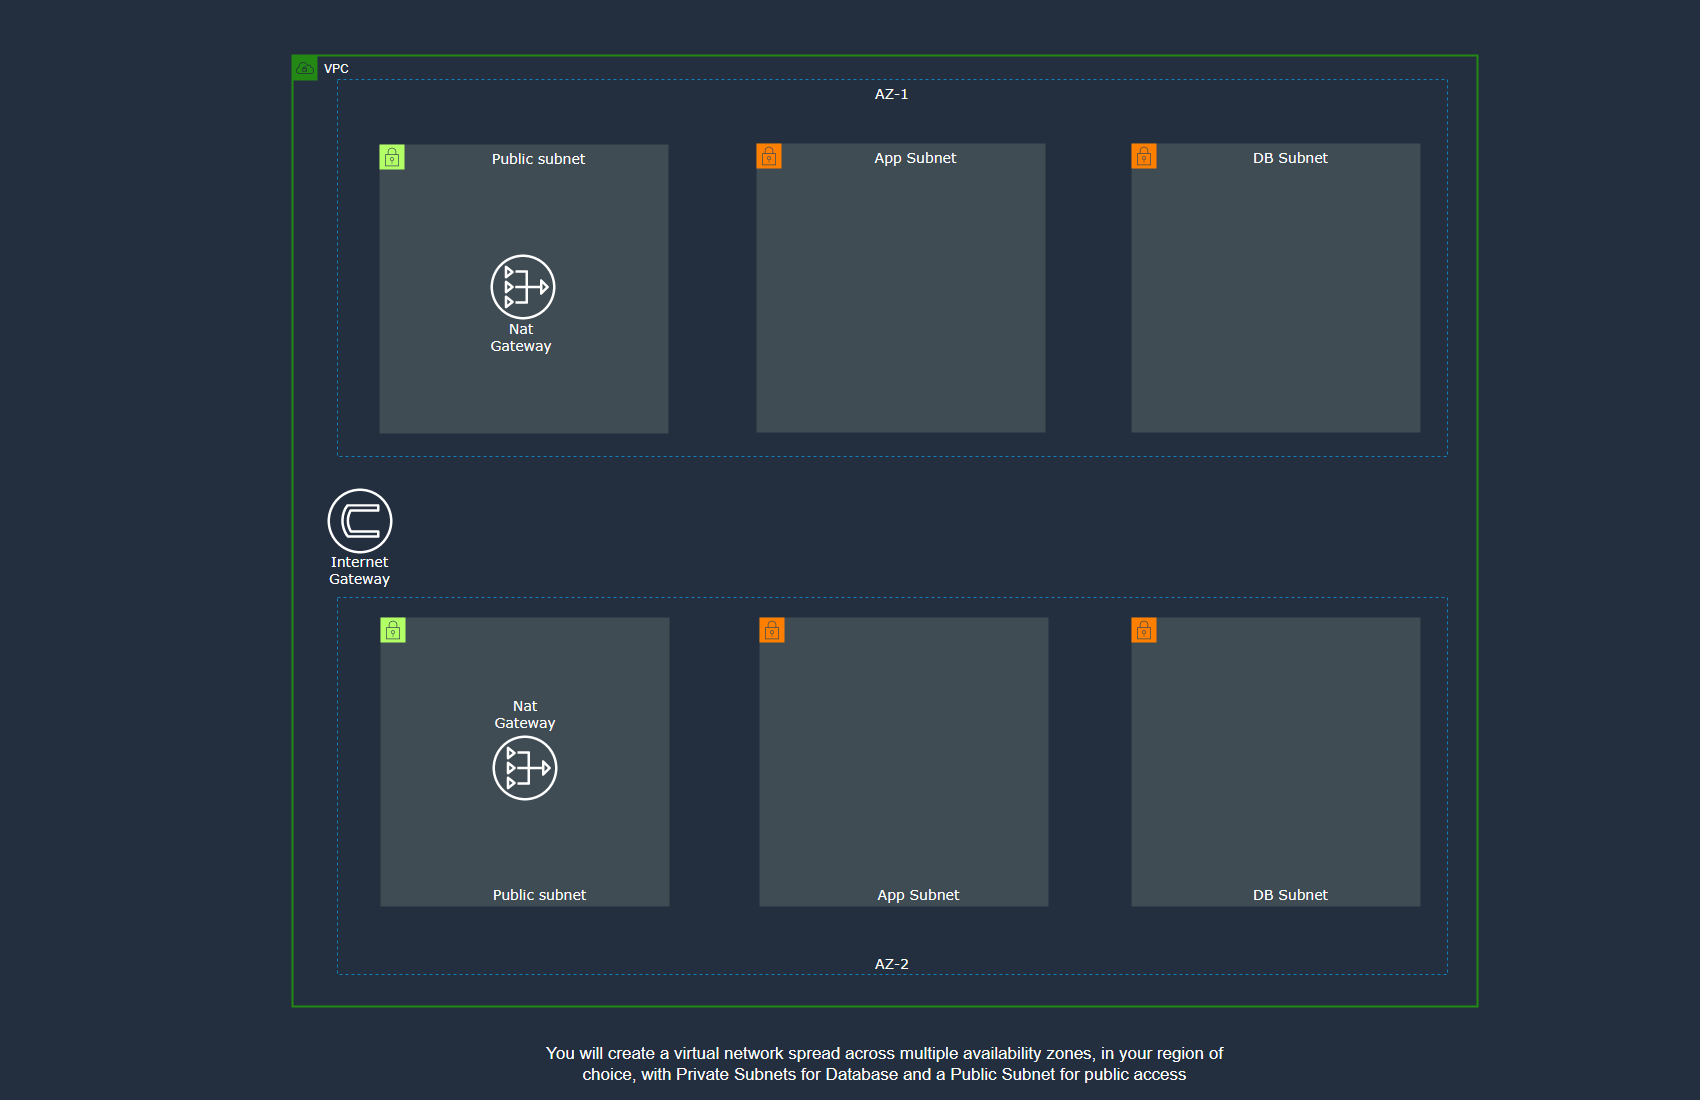The image size is (1700, 1100).
Task: Click the Internet Gateway icon
Action: click(x=360, y=521)
